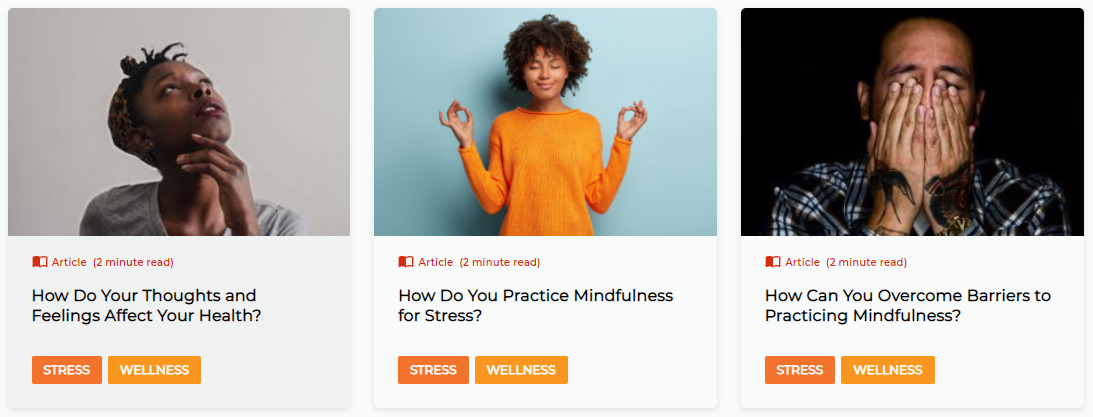Click the 'Article' label on the Overcome Barriers card
The height and width of the screenshot is (417, 1093).
tap(802, 262)
